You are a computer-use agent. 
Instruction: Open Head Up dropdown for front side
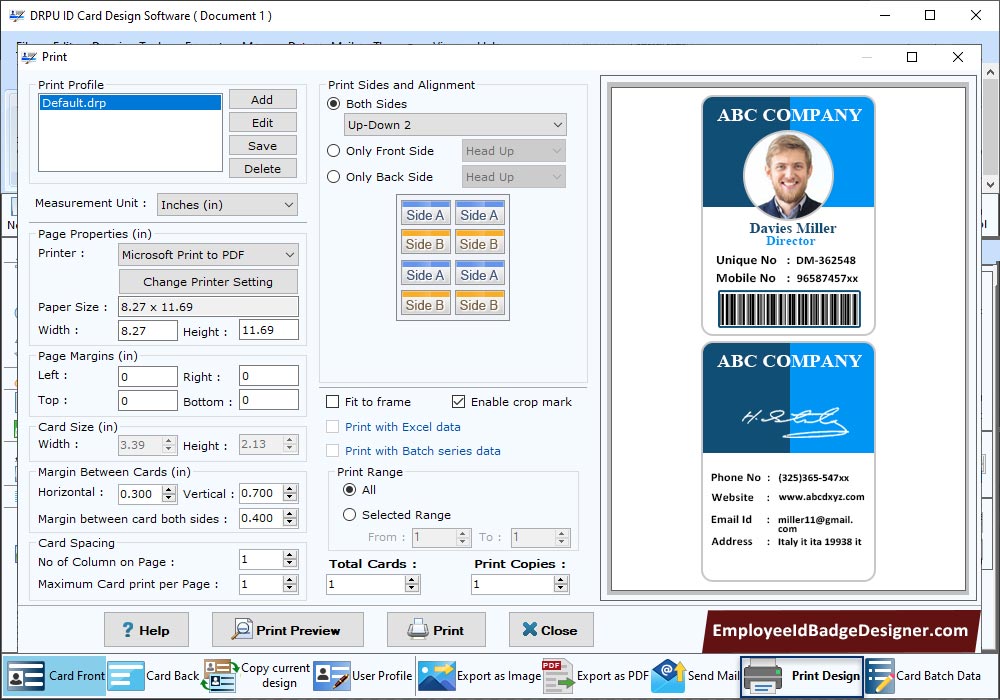point(513,151)
